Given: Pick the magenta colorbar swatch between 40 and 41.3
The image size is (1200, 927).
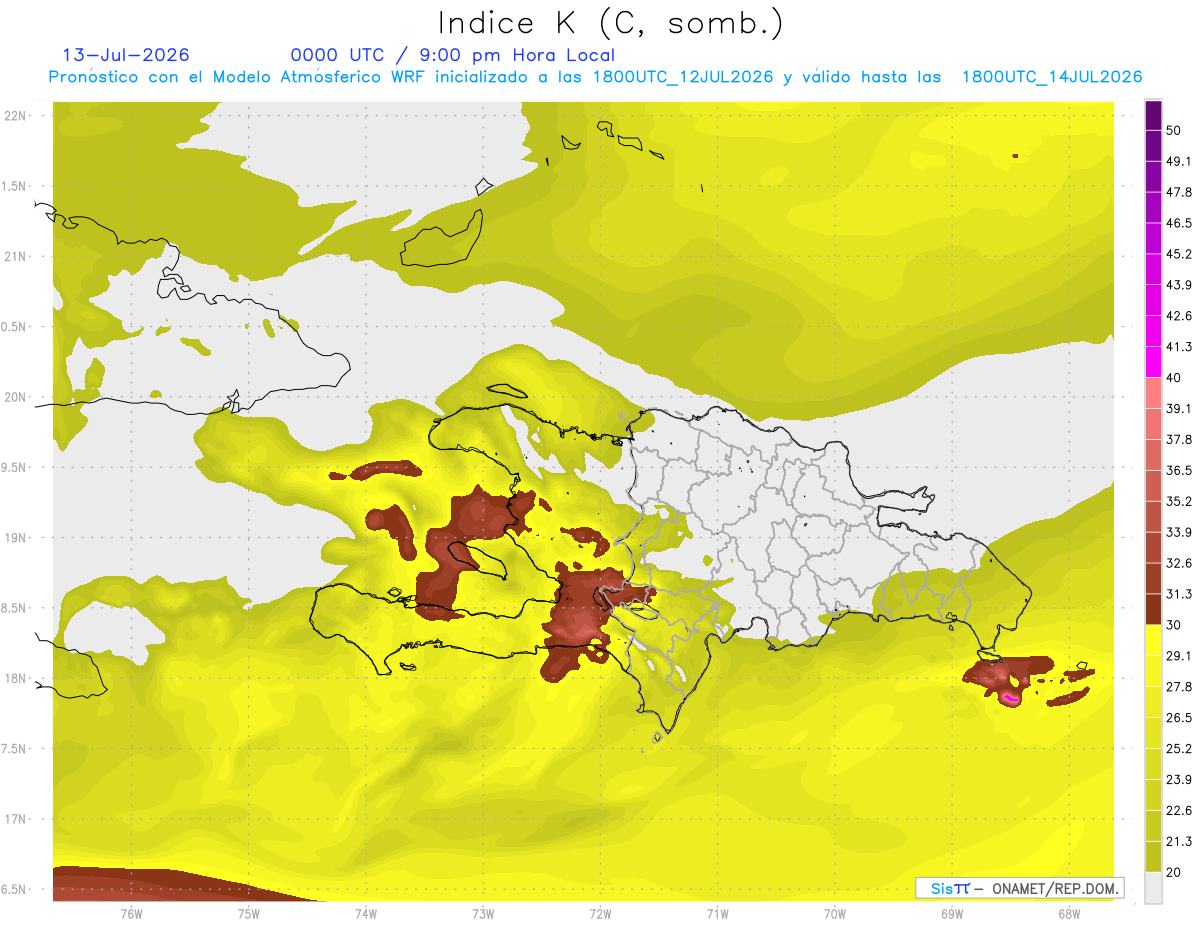Looking at the screenshot, I should pyautogui.click(x=1153, y=362).
